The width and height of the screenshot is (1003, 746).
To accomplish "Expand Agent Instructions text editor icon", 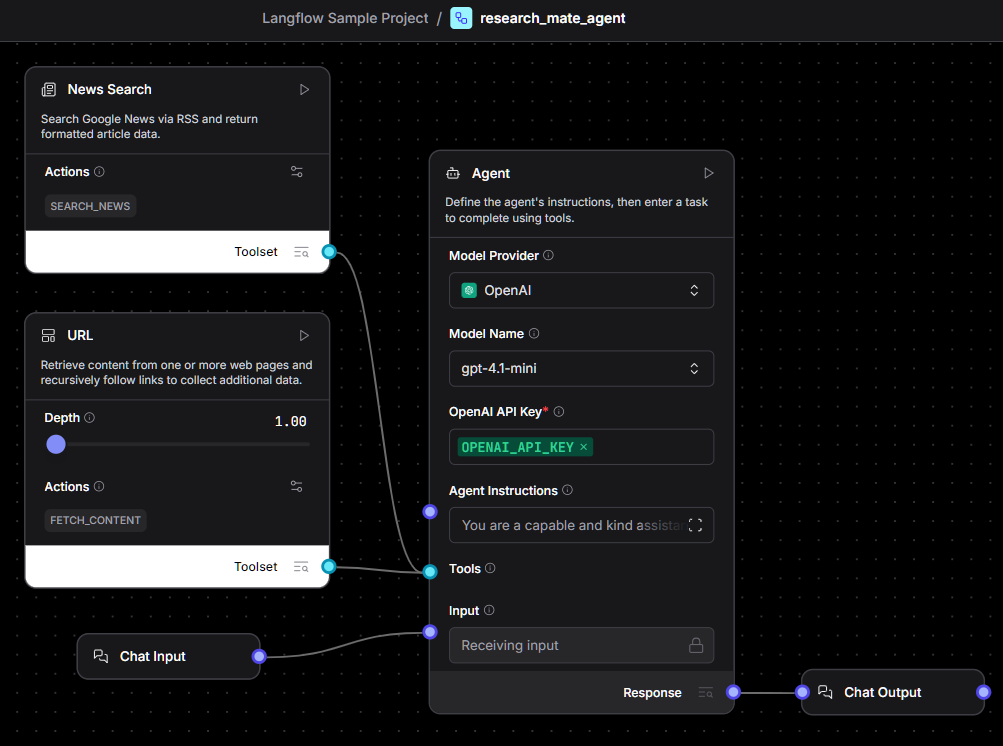I will click(695, 525).
